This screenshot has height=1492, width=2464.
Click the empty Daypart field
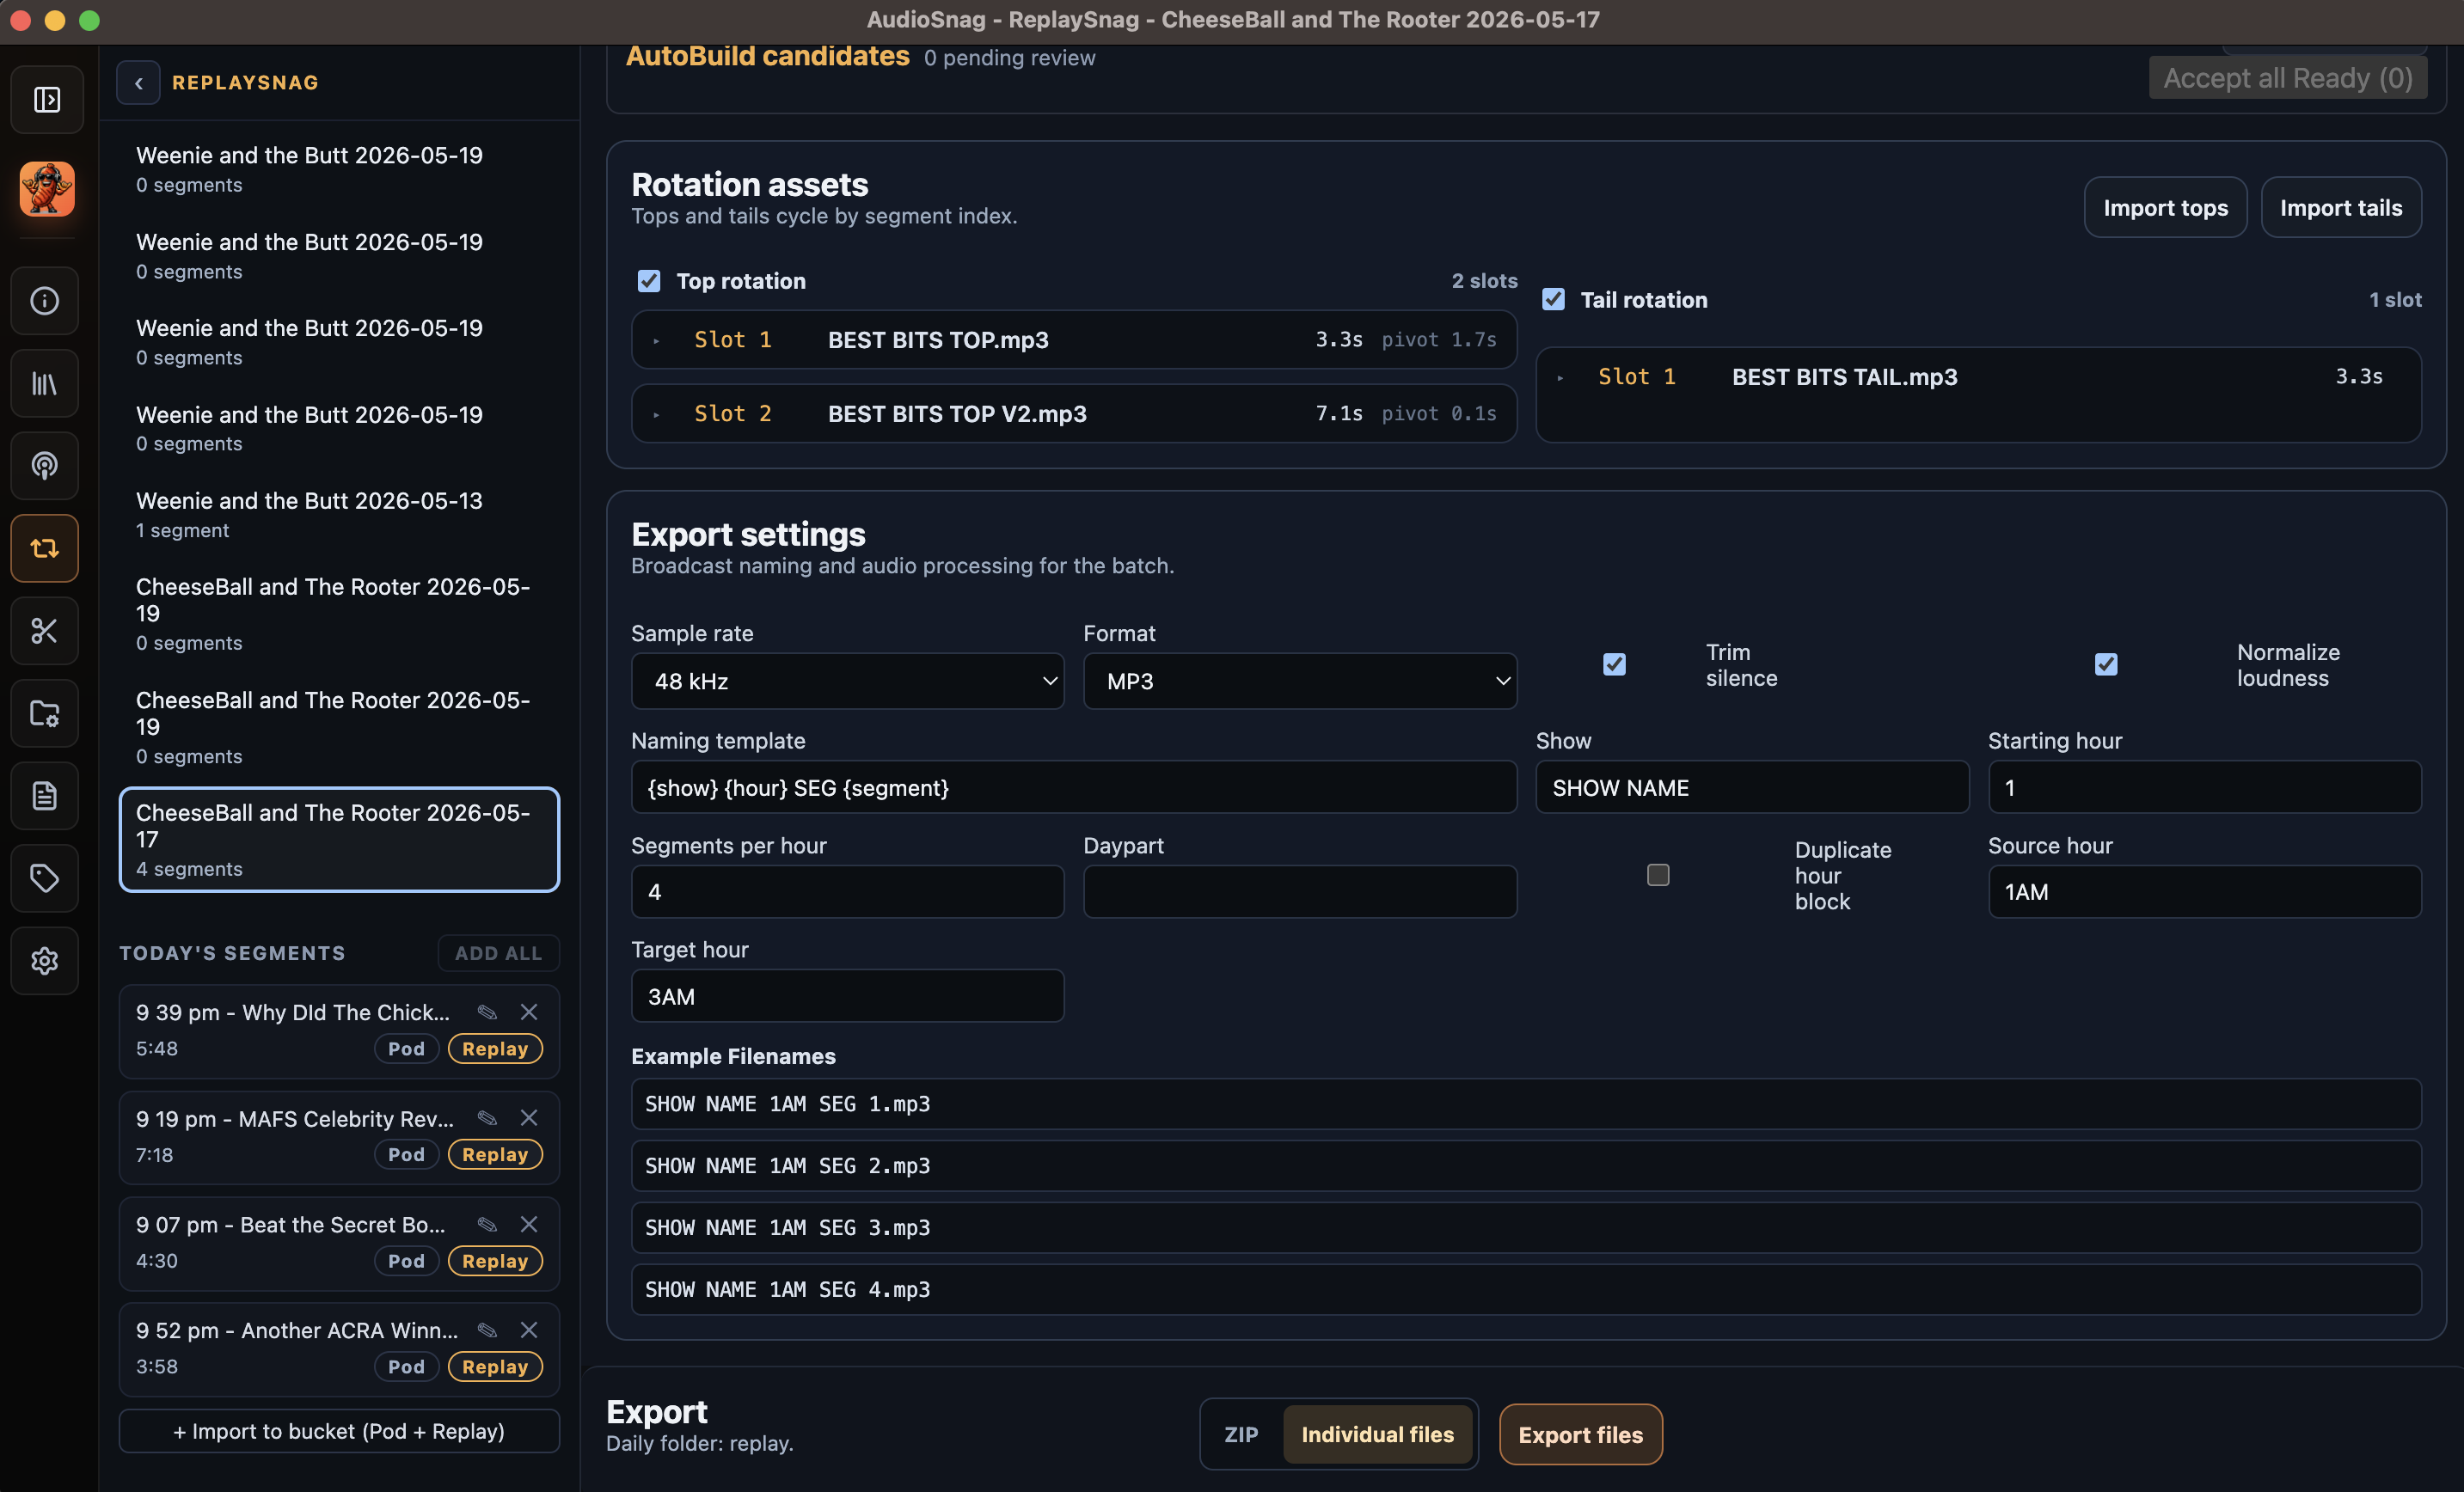(x=1300, y=891)
